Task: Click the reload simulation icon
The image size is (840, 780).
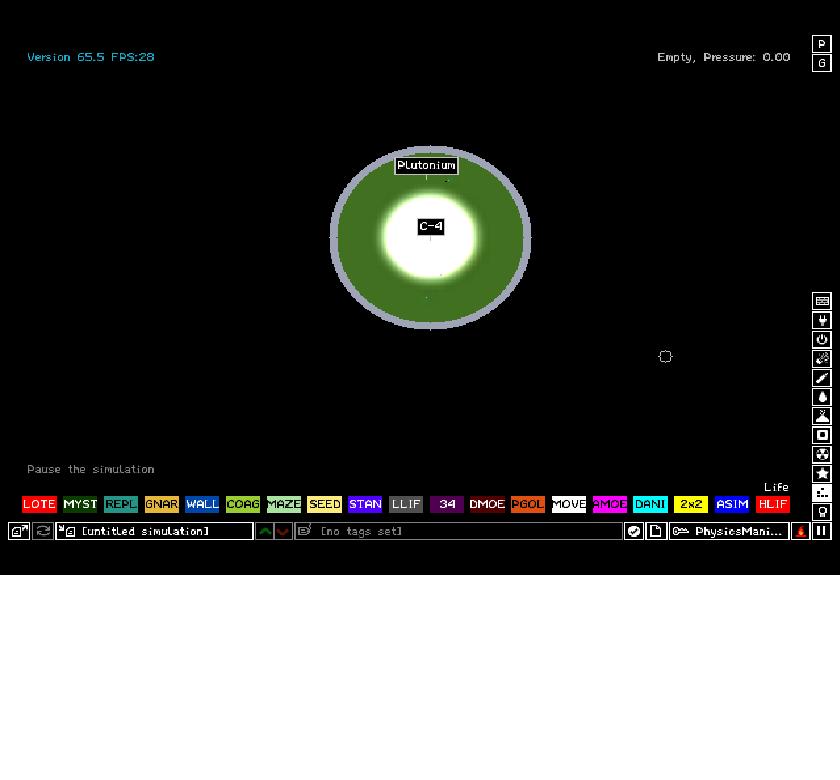Action: 43,531
